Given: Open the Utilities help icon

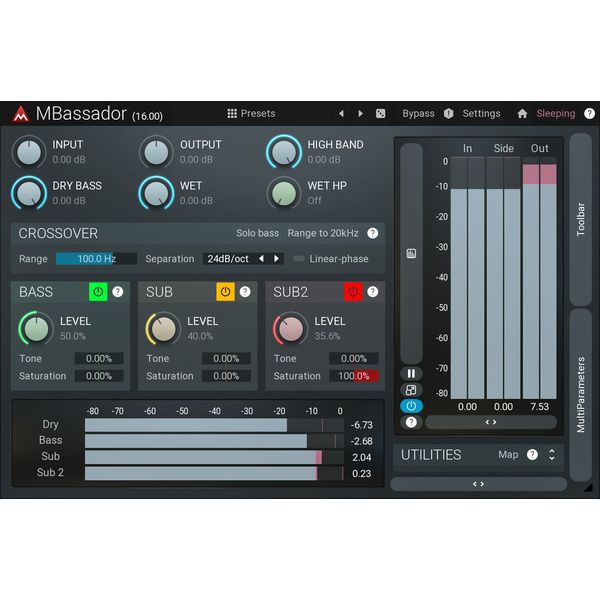Looking at the screenshot, I should tap(532, 455).
